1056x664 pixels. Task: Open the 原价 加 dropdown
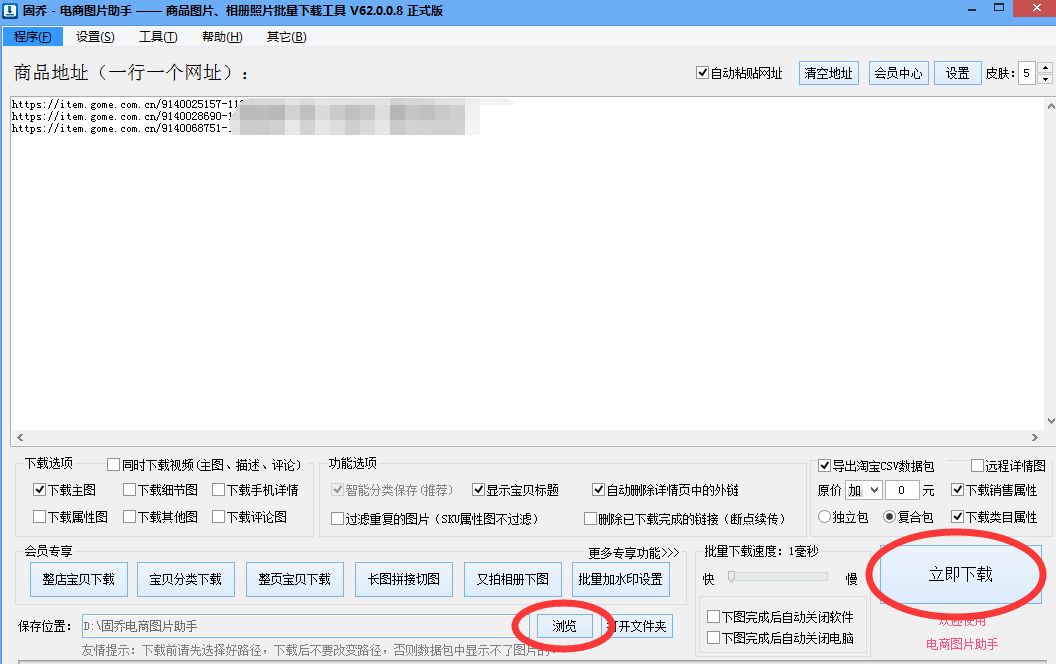click(x=863, y=490)
